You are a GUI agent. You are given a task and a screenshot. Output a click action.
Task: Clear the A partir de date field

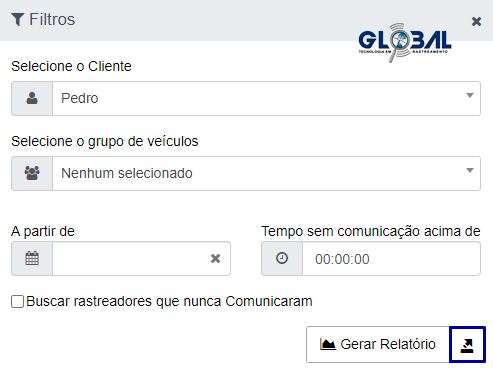coord(216,258)
